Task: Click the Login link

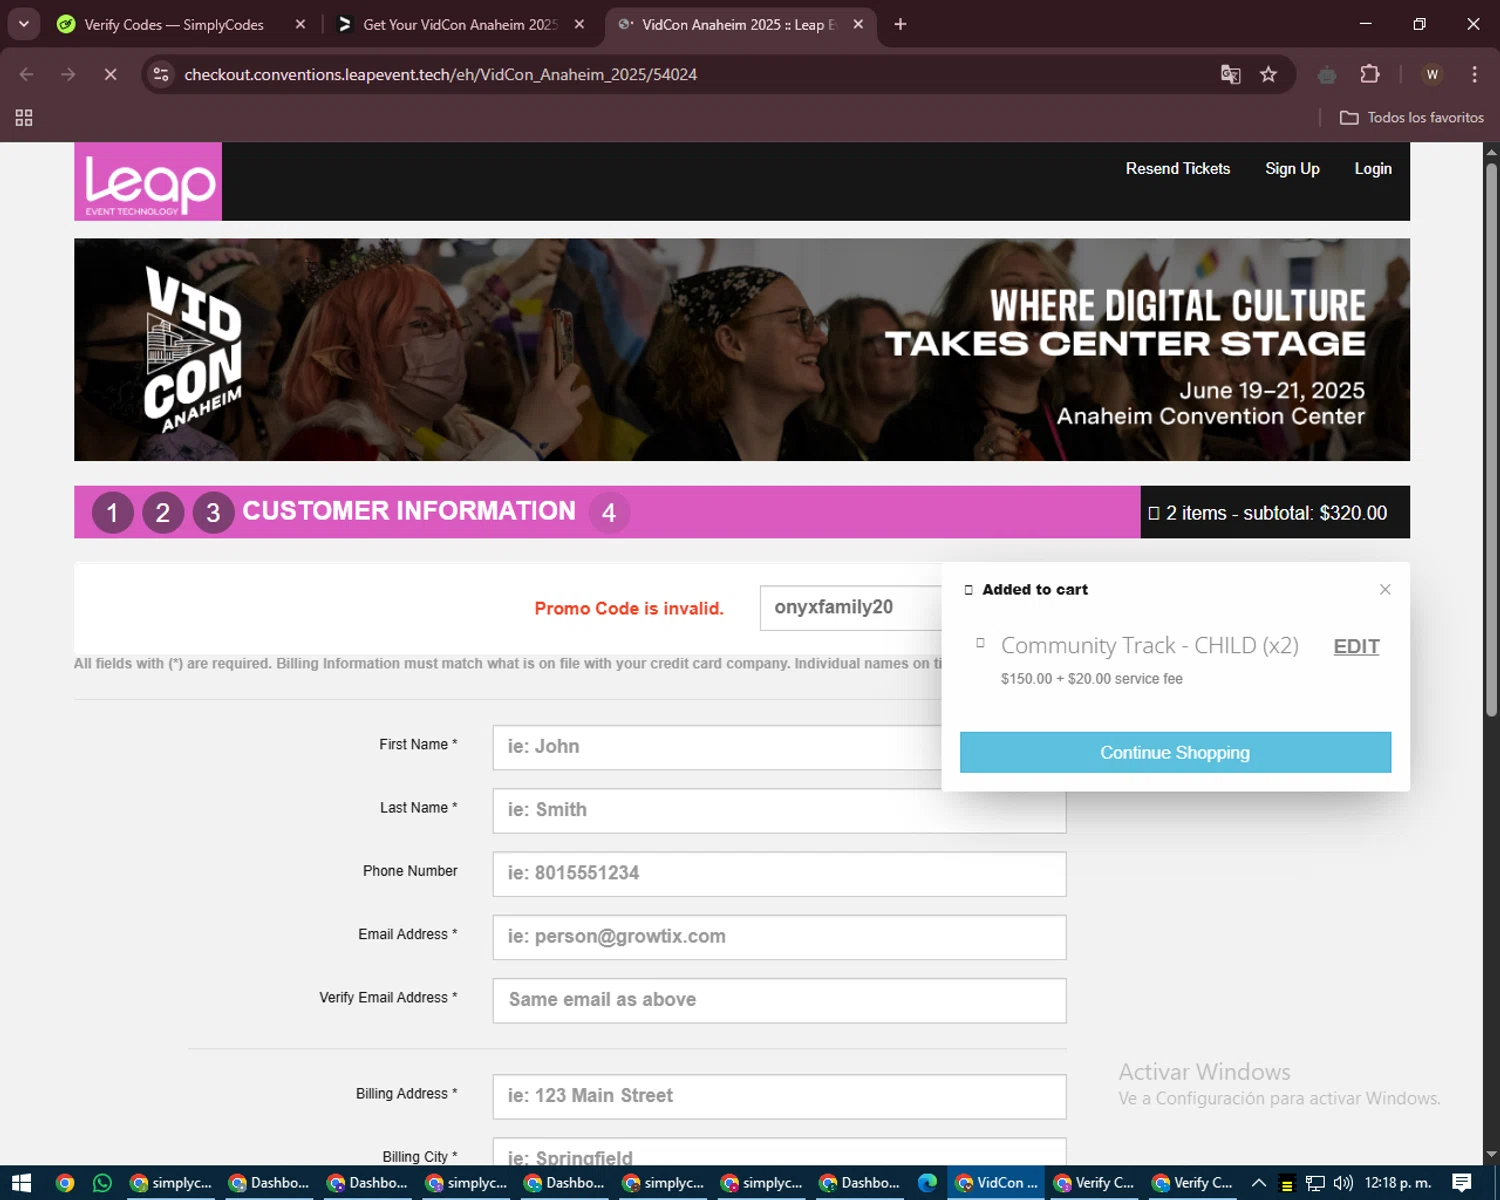Action: (x=1373, y=169)
